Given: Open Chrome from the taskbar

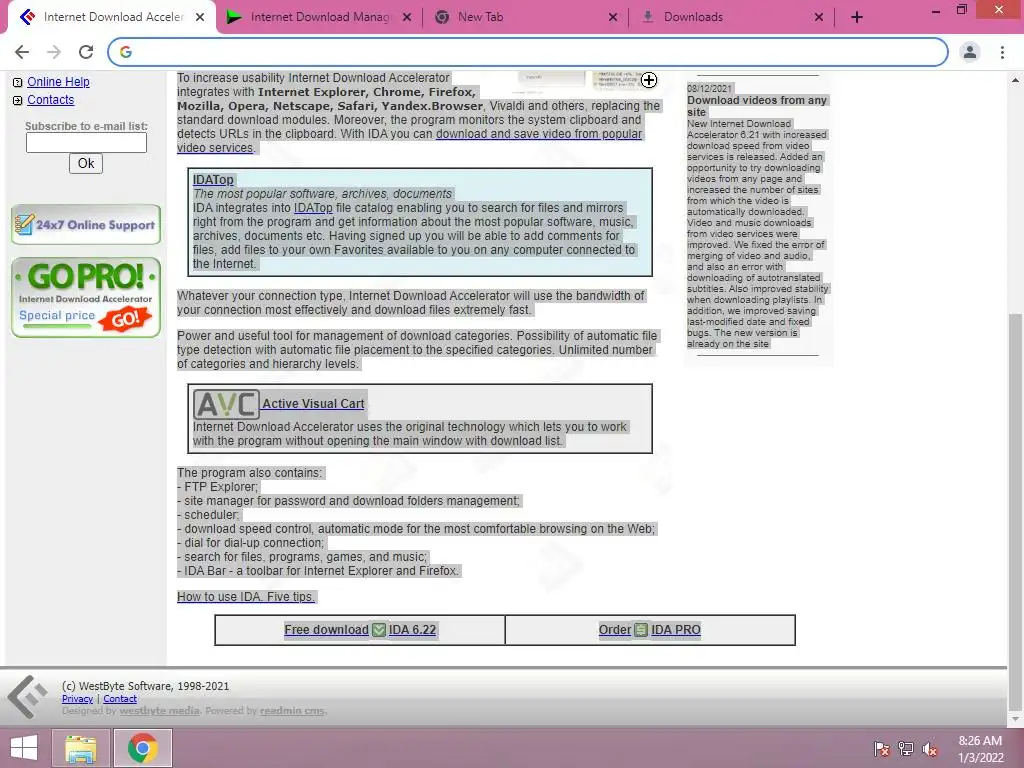Looking at the screenshot, I should pyautogui.click(x=142, y=748).
